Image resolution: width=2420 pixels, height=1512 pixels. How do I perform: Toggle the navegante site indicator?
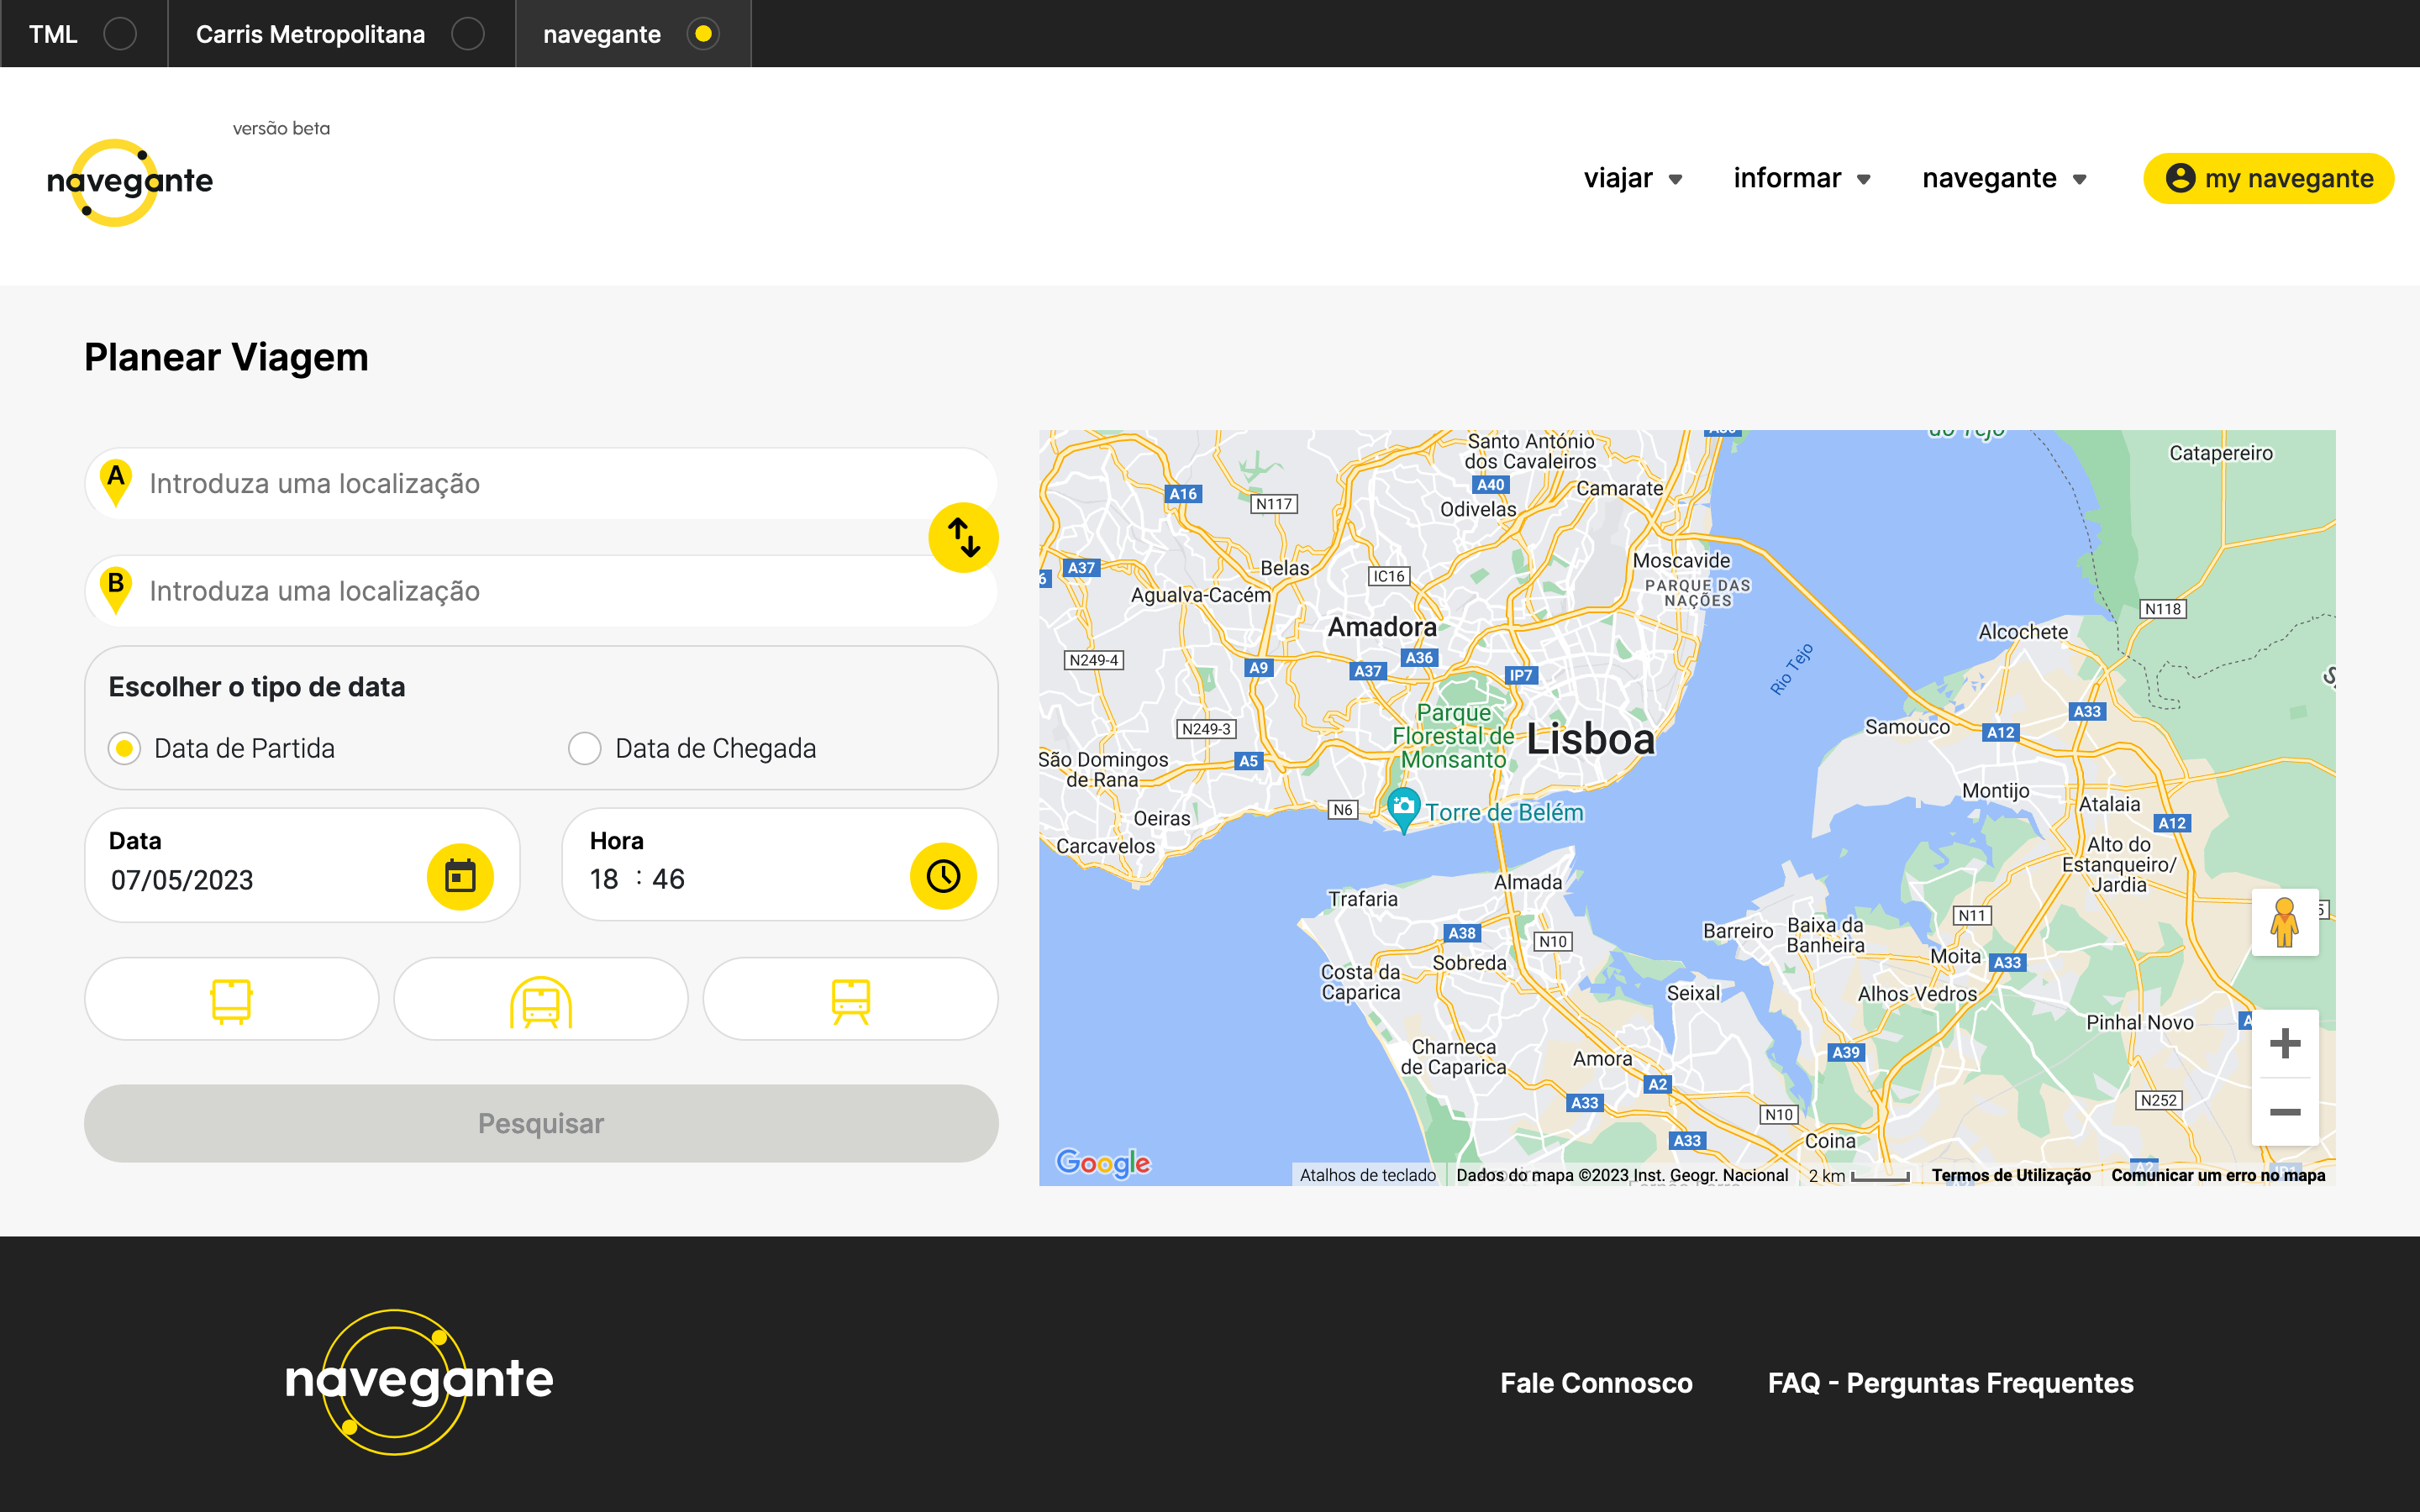coord(703,34)
